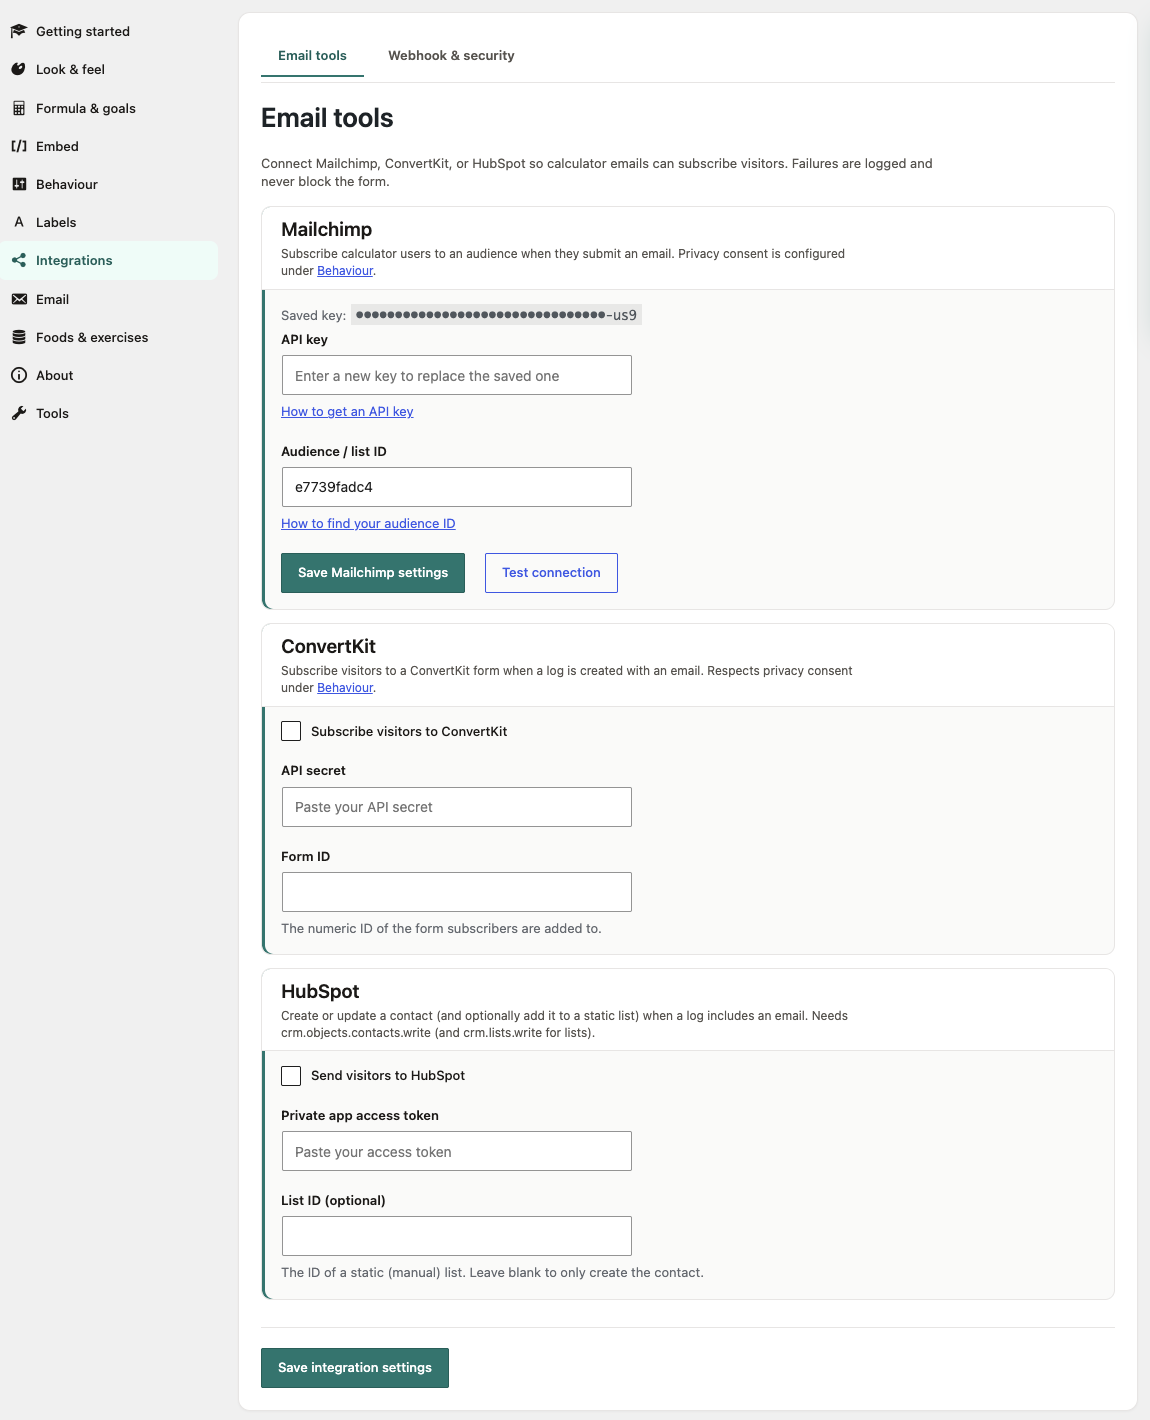This screenshot has width=1150, height=1420.
Task: Follow Behaviour link in Mailchimp description
Action: click(345, 271)
